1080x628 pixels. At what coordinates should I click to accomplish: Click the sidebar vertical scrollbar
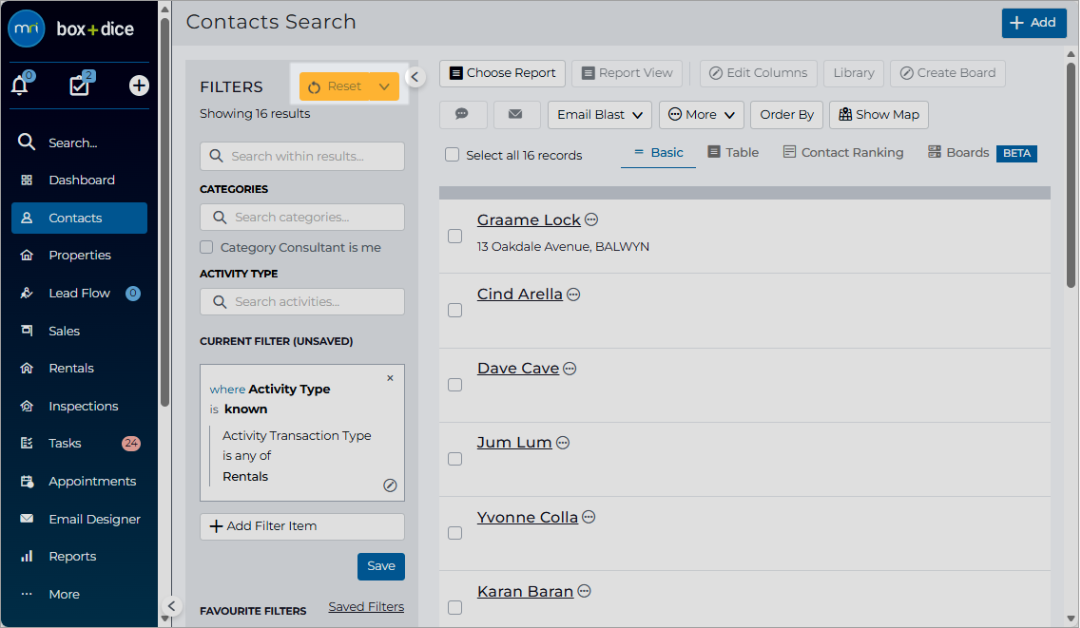pyautogui.click(x=165, y=213)
